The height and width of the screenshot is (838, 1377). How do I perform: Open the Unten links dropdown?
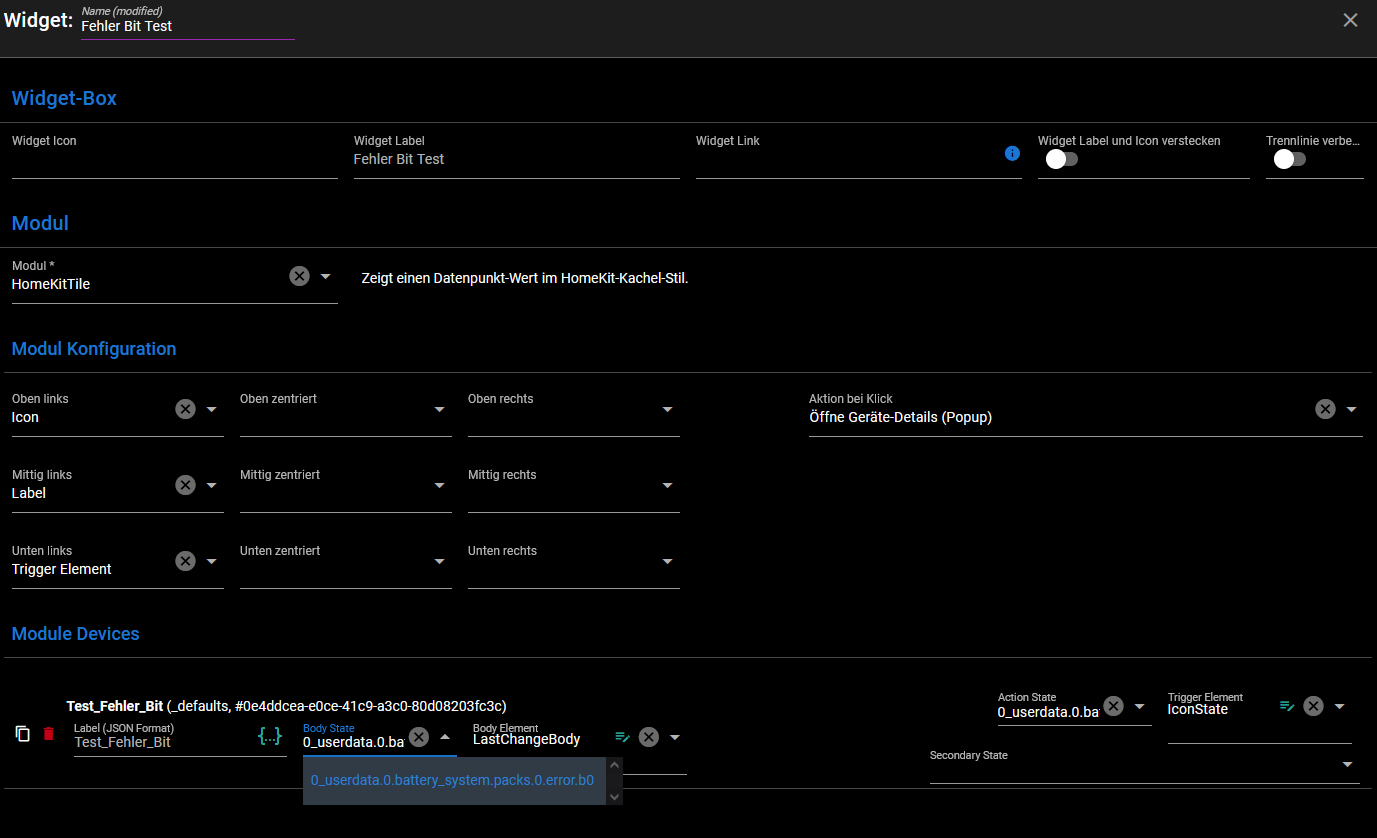(212, 561)
